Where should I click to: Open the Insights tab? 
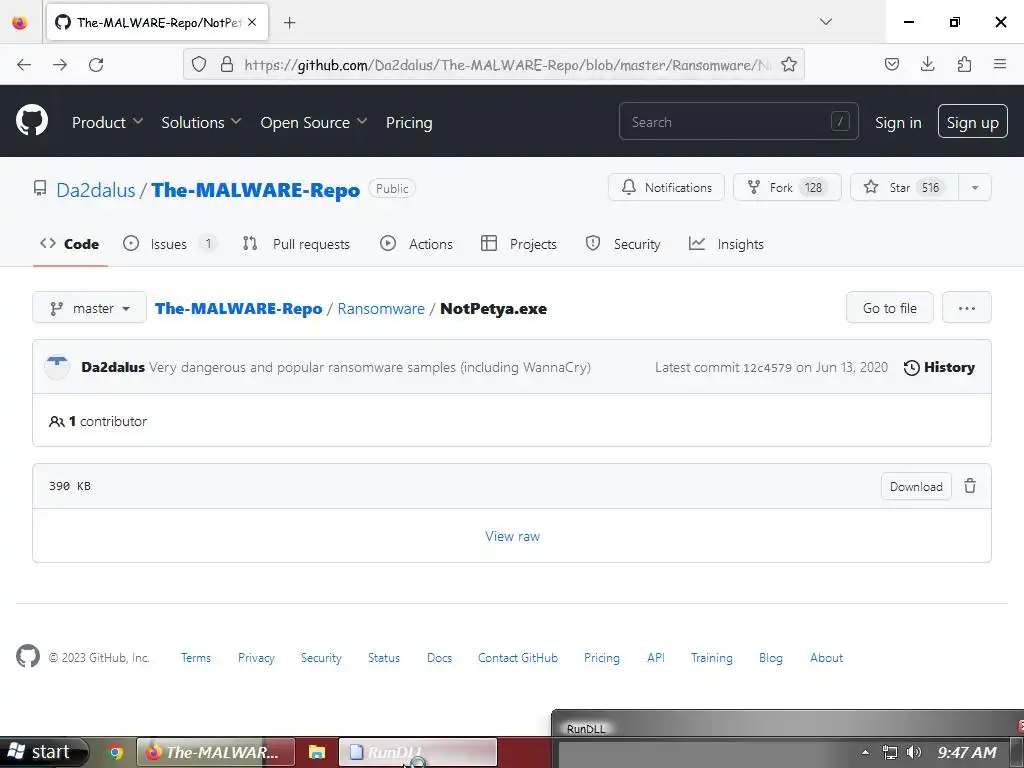point(726,244)
